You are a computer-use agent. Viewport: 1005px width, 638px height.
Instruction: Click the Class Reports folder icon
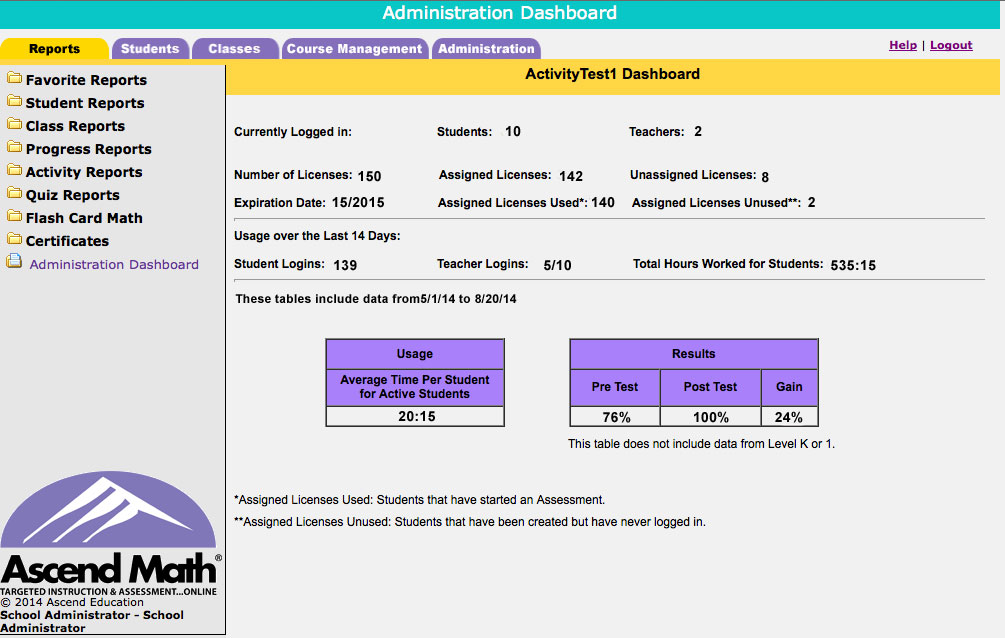(14, 124)
